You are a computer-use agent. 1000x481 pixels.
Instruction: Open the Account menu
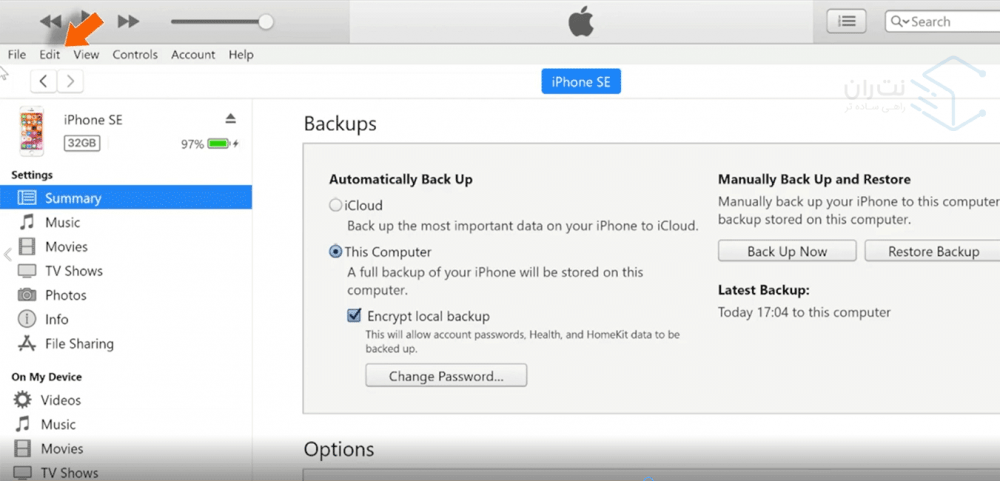[193, 55]
